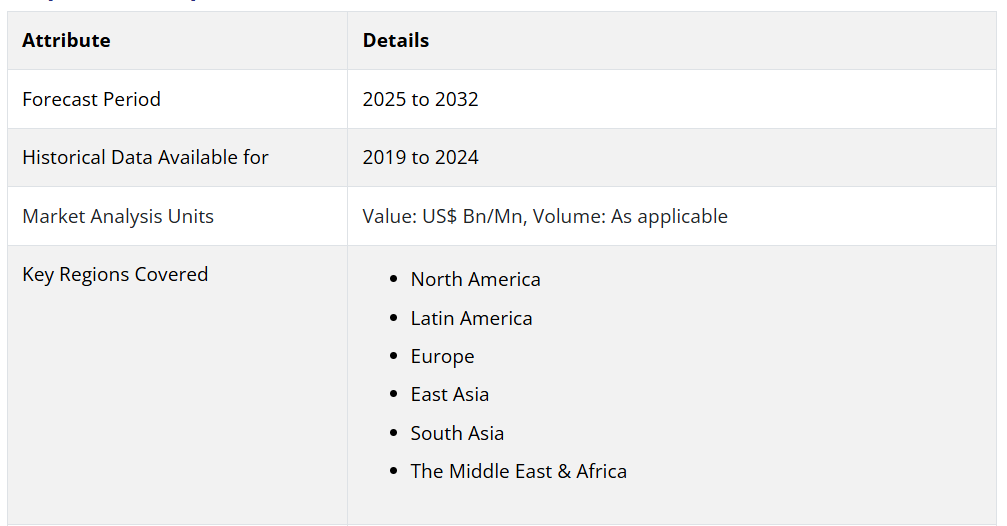Click the Attribute column header
The height and width of the screenshot is (526, 1007).
click(66, 41)
